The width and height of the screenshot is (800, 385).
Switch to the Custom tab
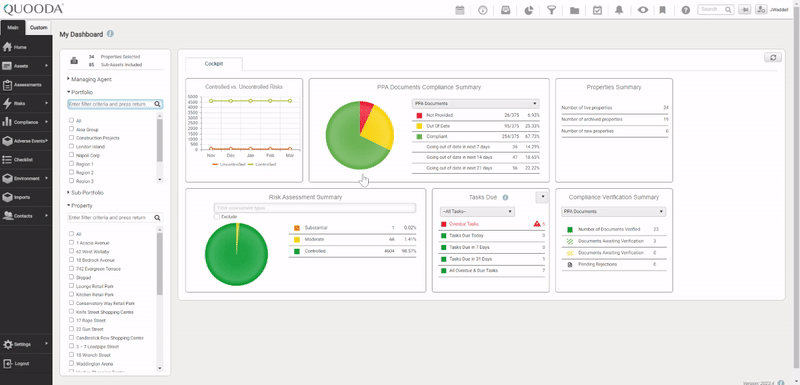tap(39, 28)
